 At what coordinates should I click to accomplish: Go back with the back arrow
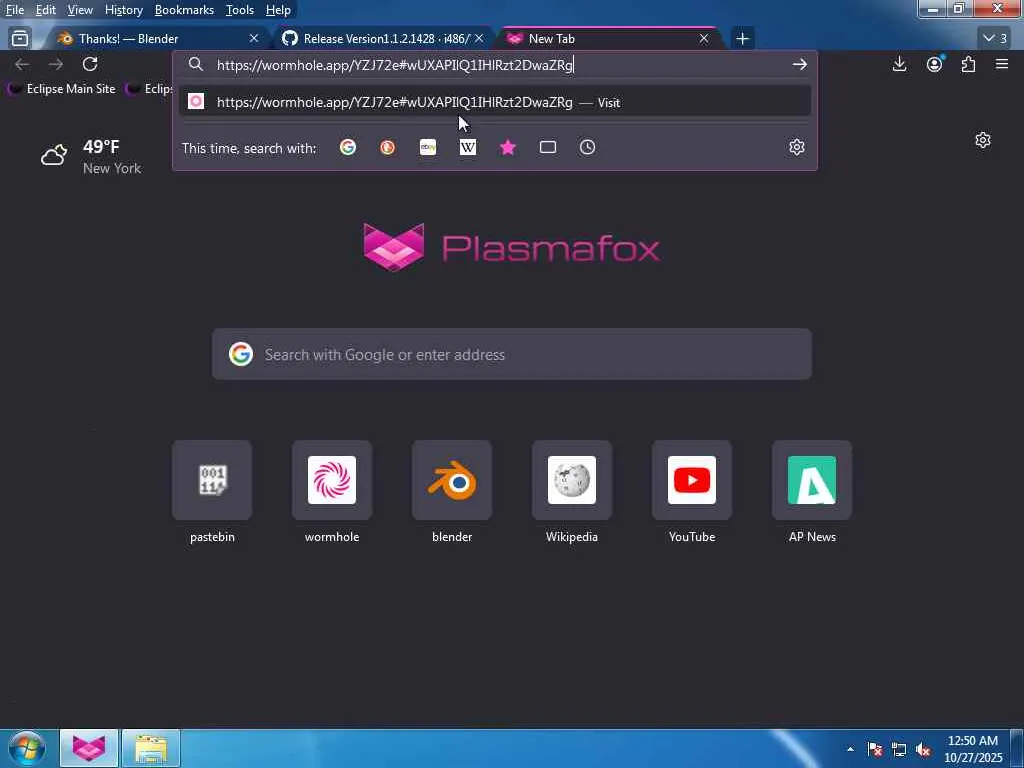click(22, 64)
